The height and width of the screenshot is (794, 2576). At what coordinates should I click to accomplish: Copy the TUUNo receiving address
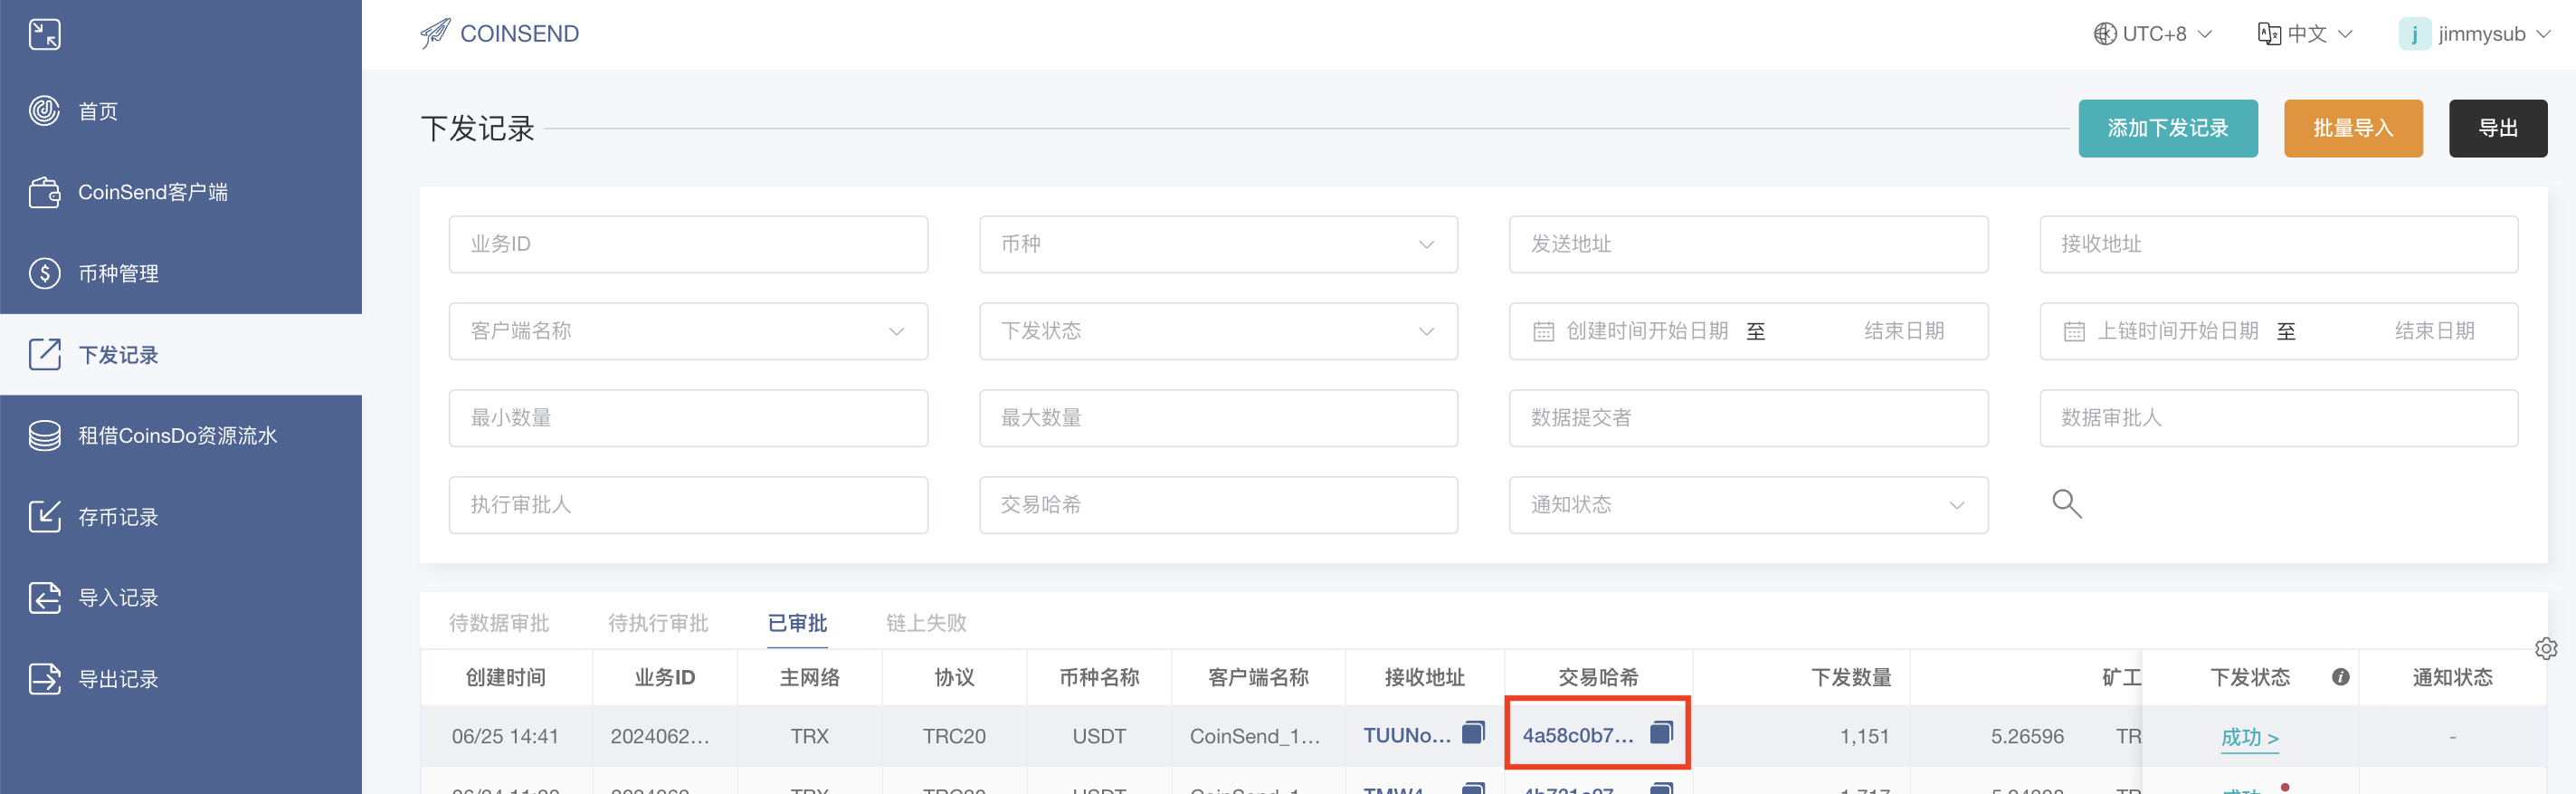pos(1473,733)
